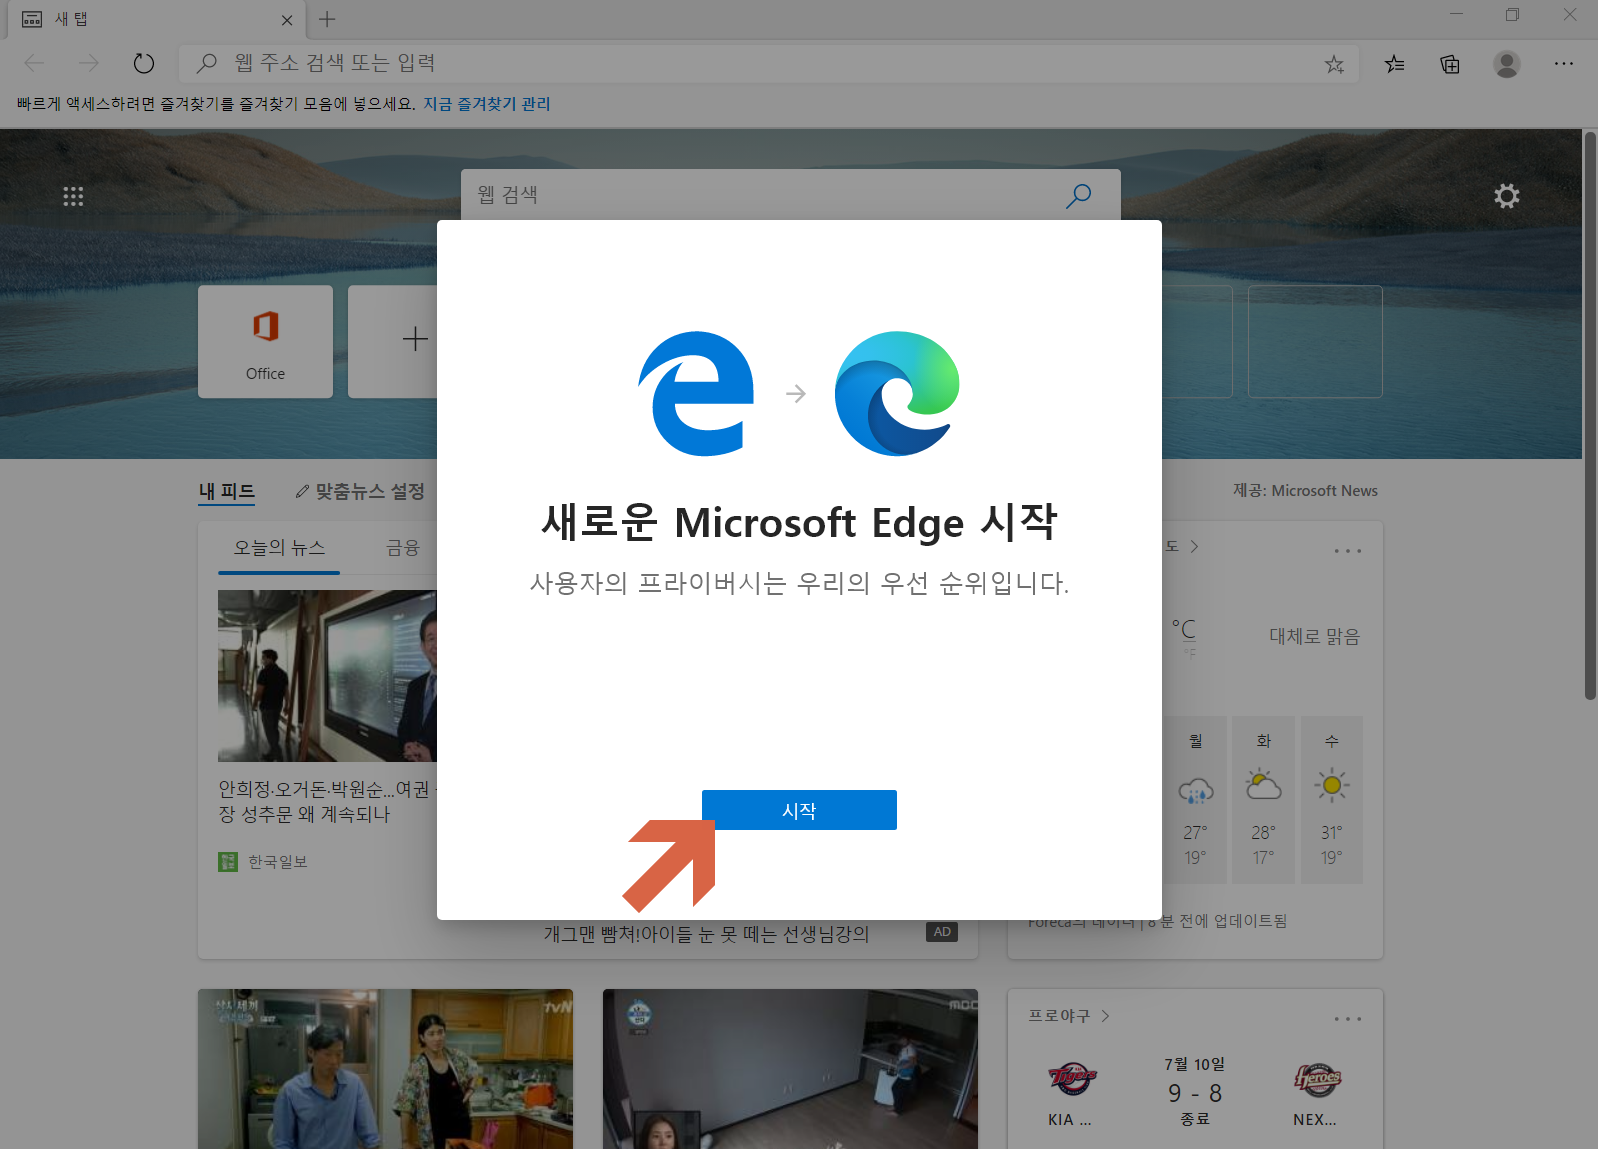1598x1149 pixels.
Task: Click the NEXEN Heroes team logo
Action: [x=1317, y=1080]
